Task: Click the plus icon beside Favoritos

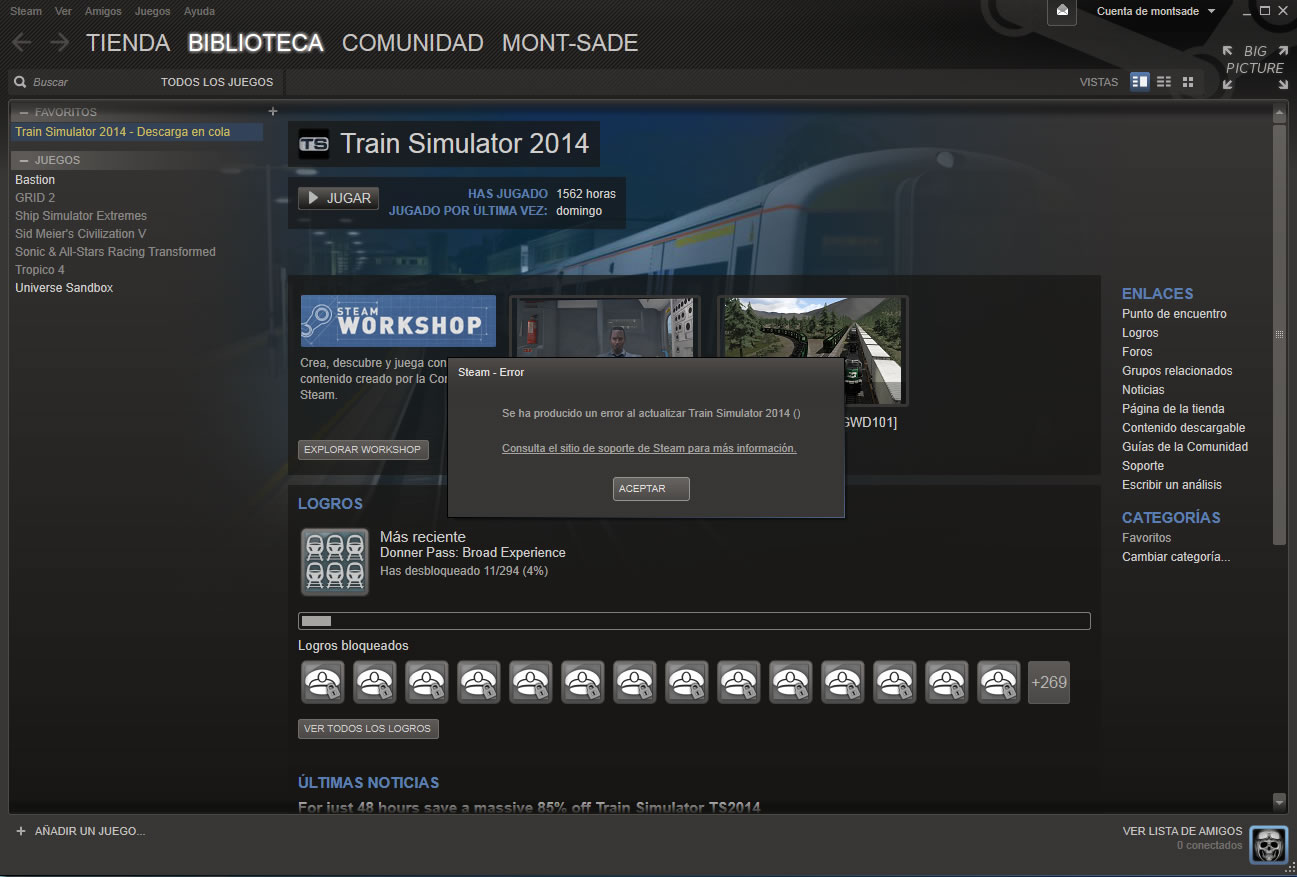Action: [273, 111]
